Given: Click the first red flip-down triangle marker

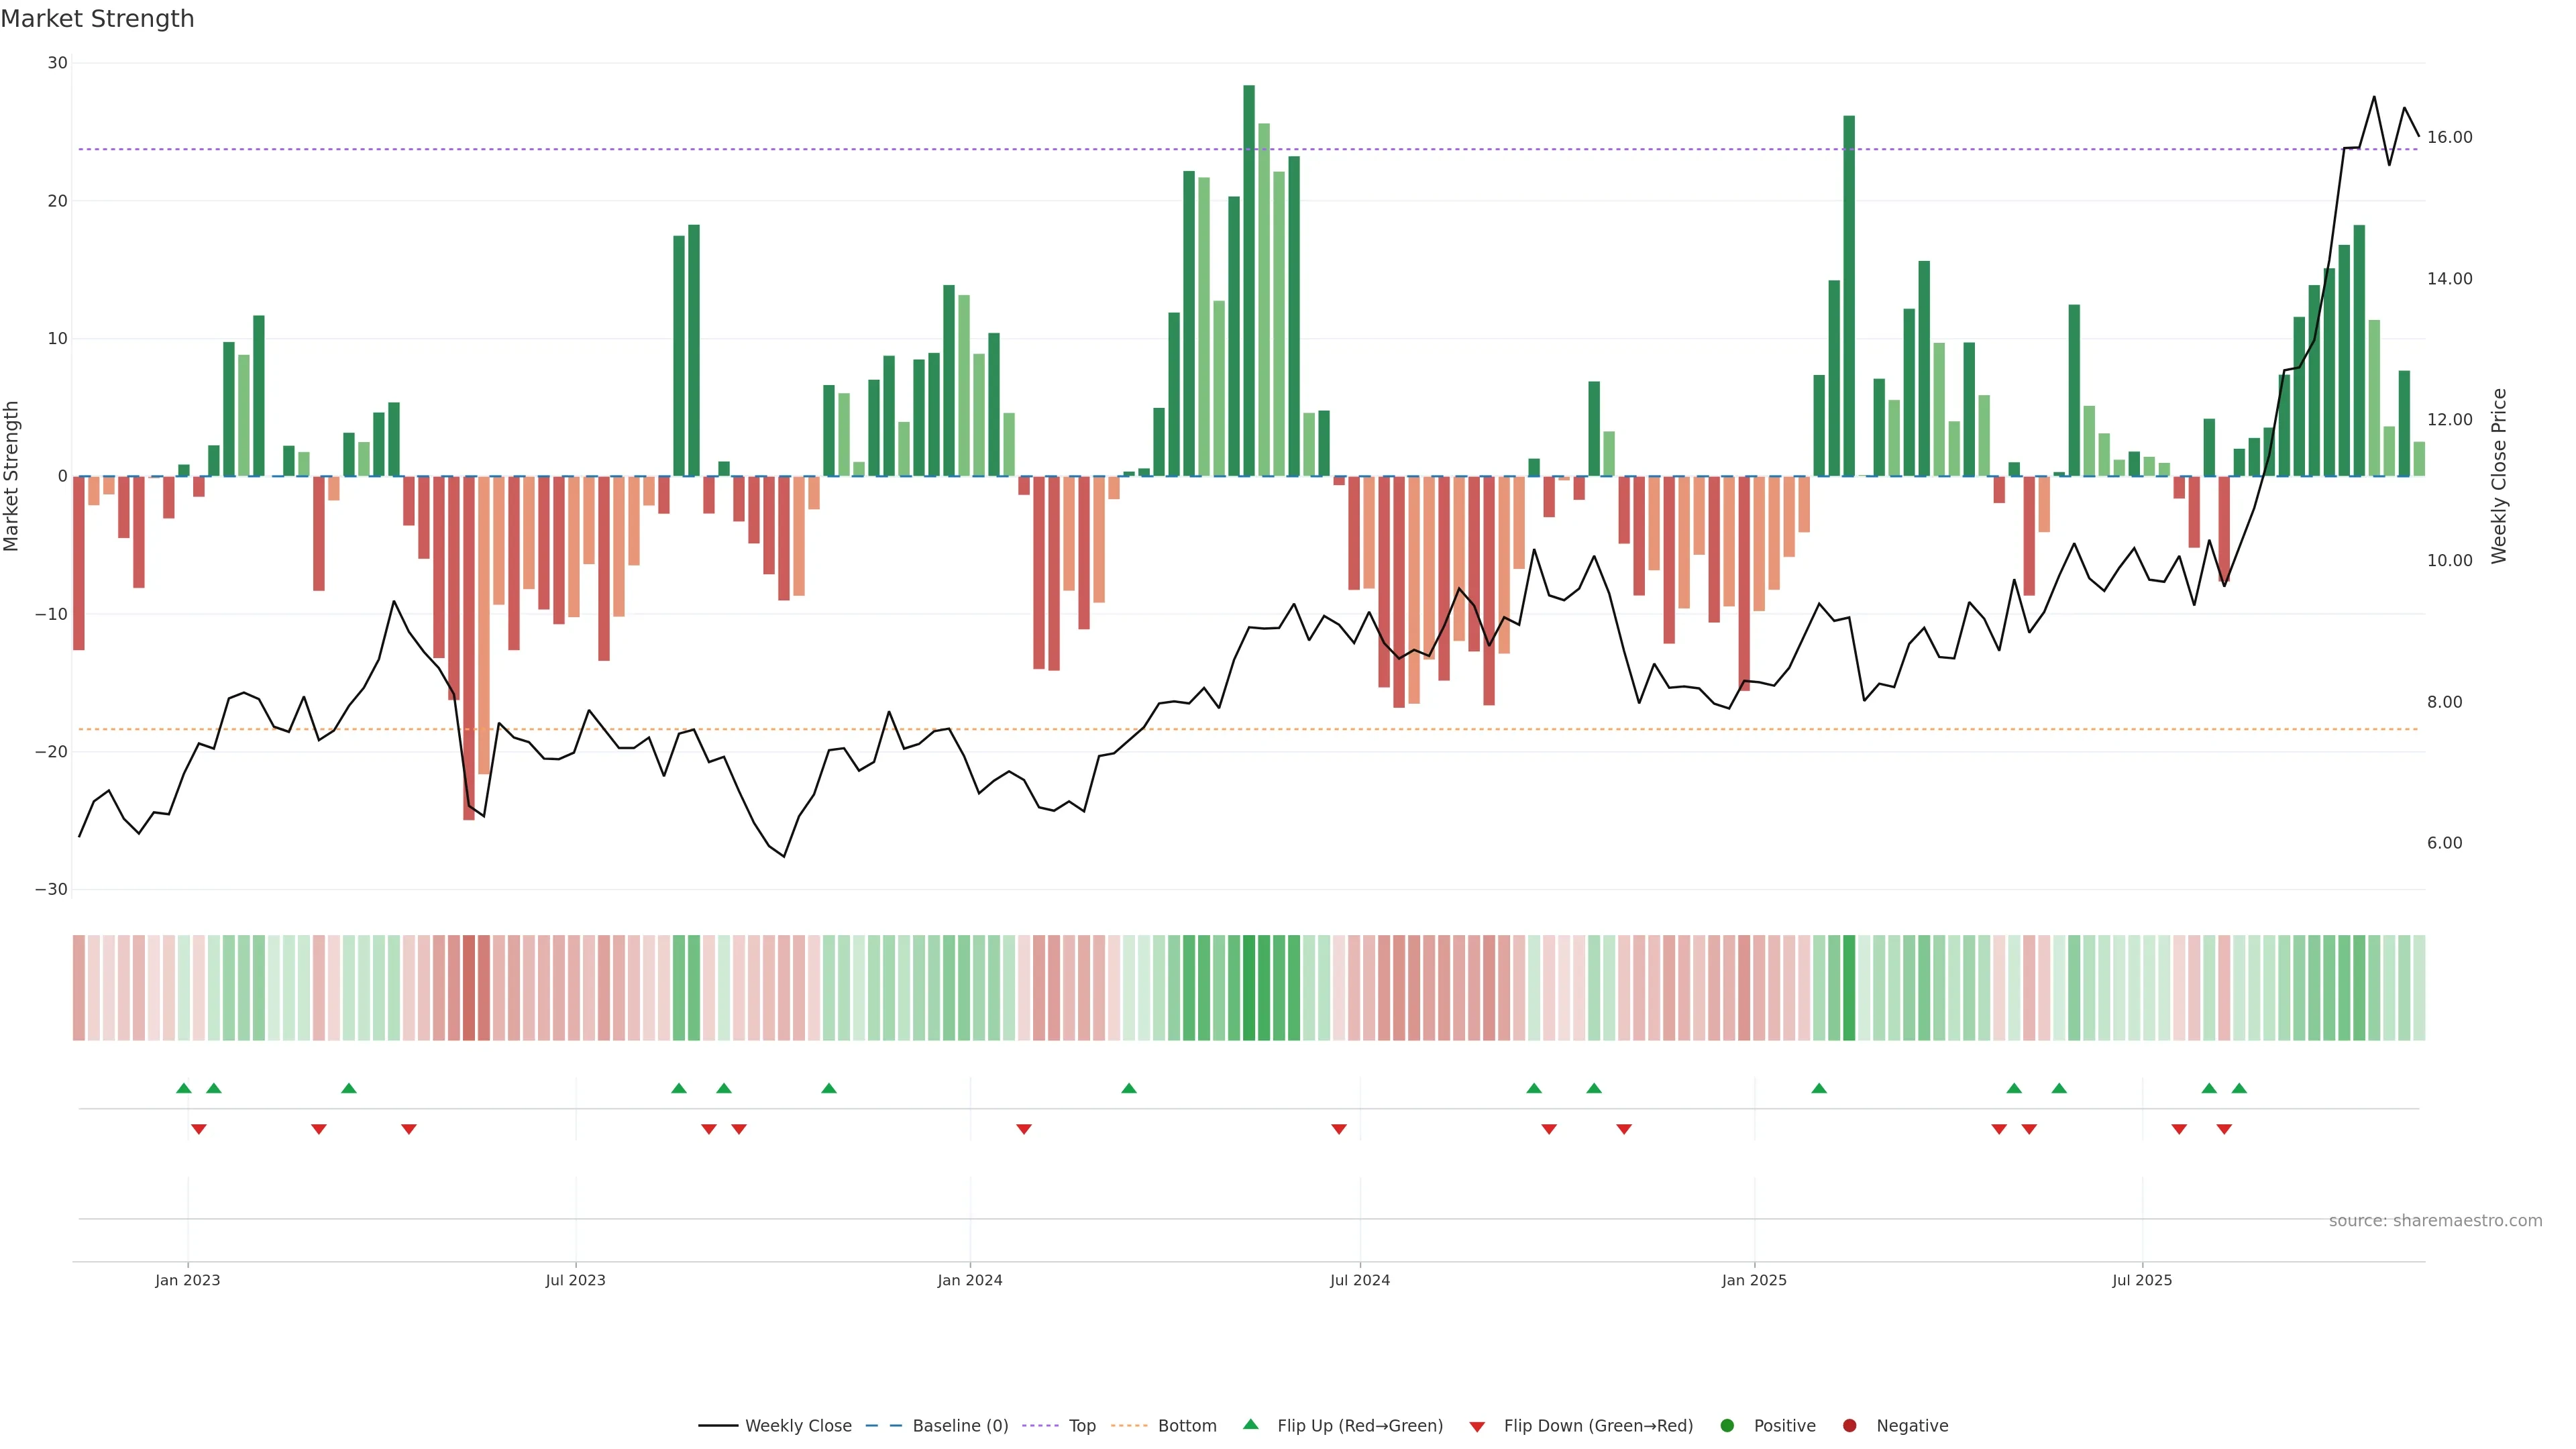Looking at the screenshot, I should tap(198, 1129).
